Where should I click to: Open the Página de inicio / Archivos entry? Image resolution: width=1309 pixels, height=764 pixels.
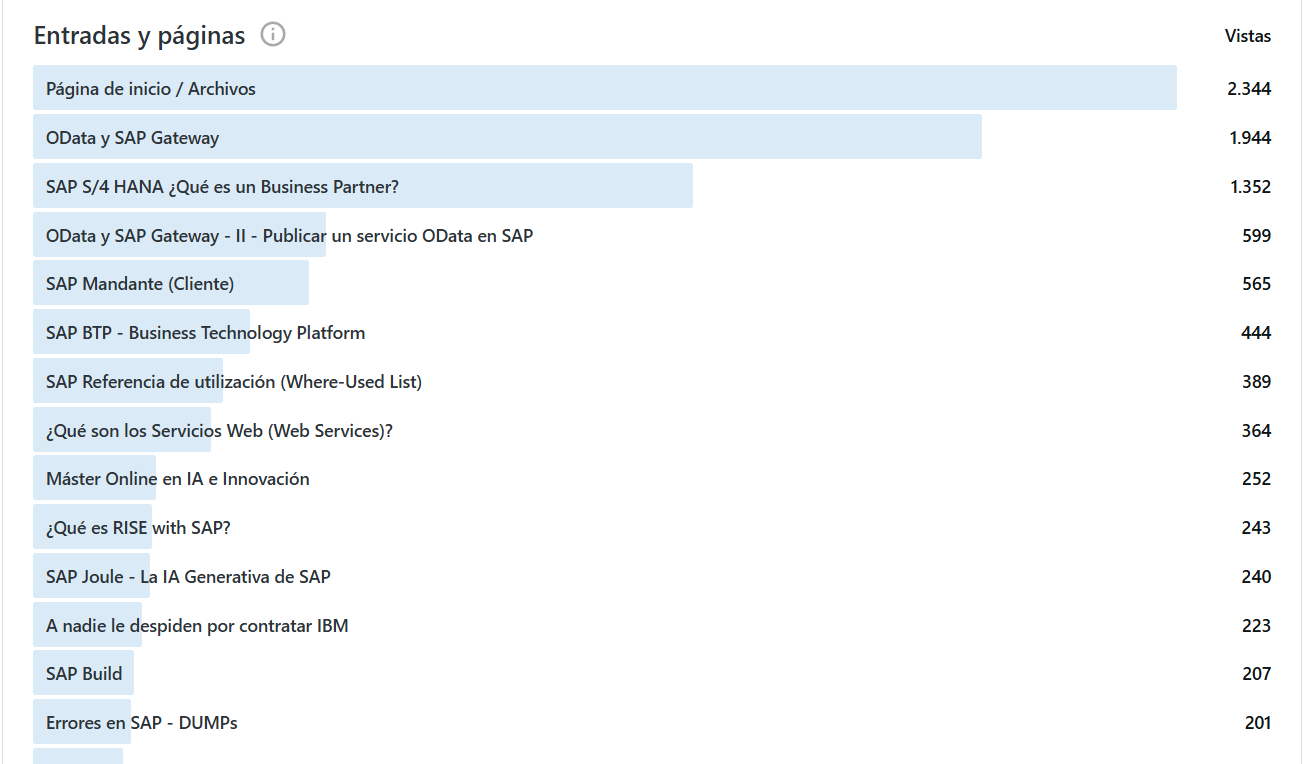coord(151,89)
